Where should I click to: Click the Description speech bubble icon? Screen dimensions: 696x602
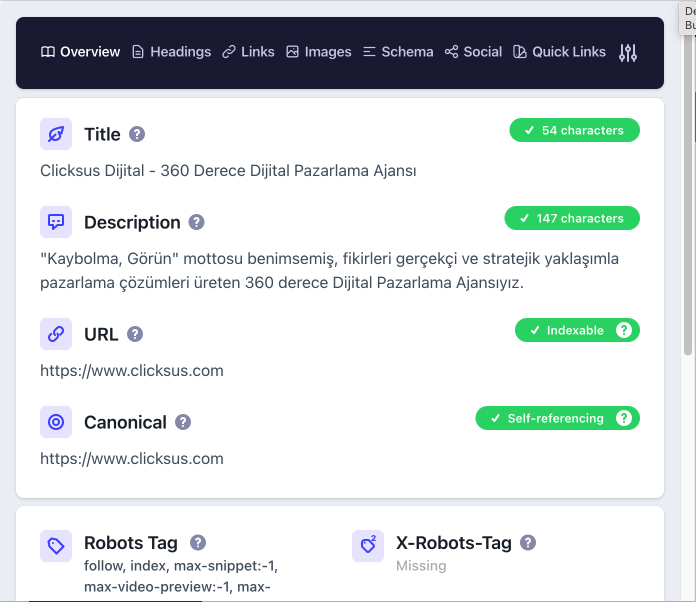(56, 222)
